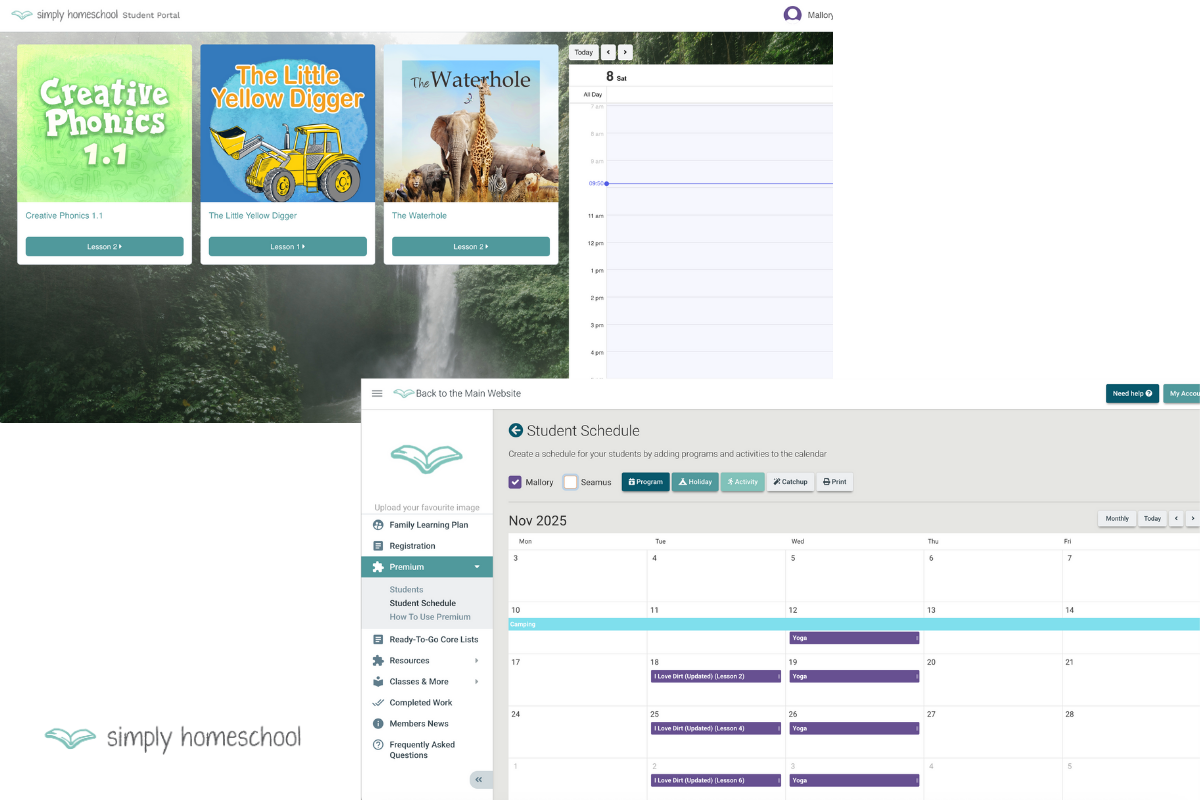Image resolution: width=1200 pixels, height=800 pixels.
Task: Open The Little Yellow Digger cover thumbnail
Action: (287, 123)
